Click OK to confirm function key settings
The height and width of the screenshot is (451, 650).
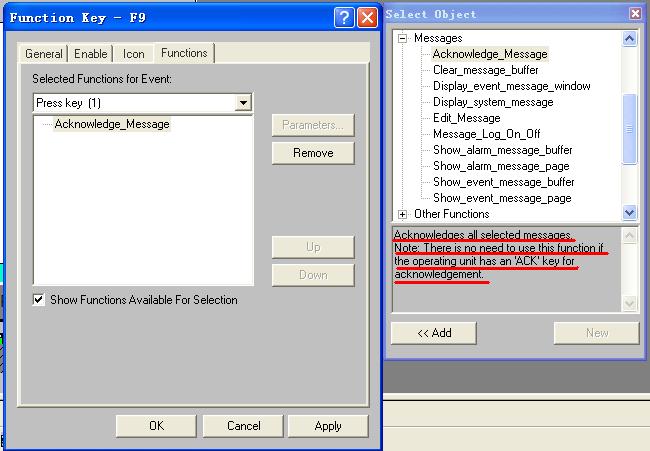point(156,425)
